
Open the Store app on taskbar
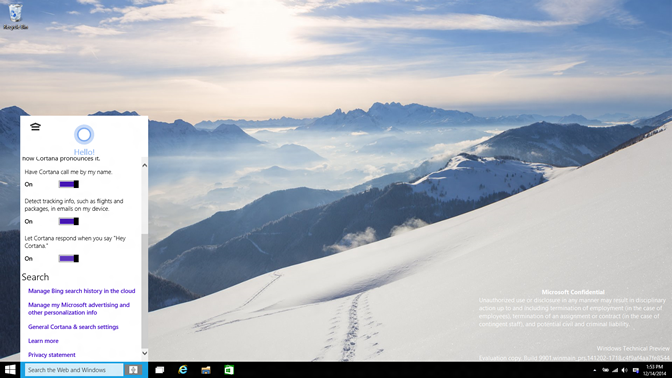(229, 369)
